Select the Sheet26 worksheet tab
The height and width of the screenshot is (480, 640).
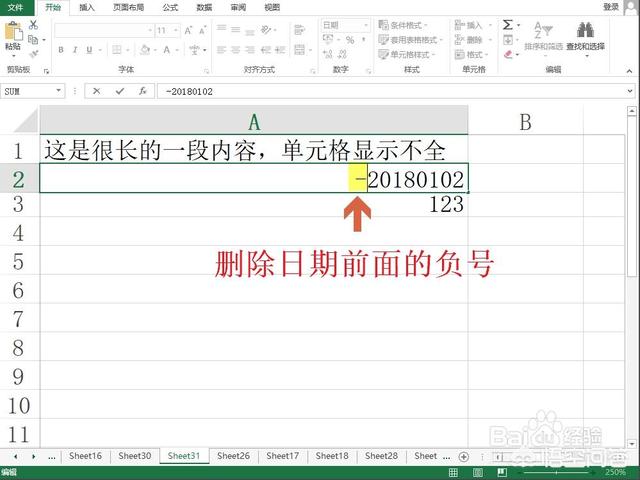[233, 456]
